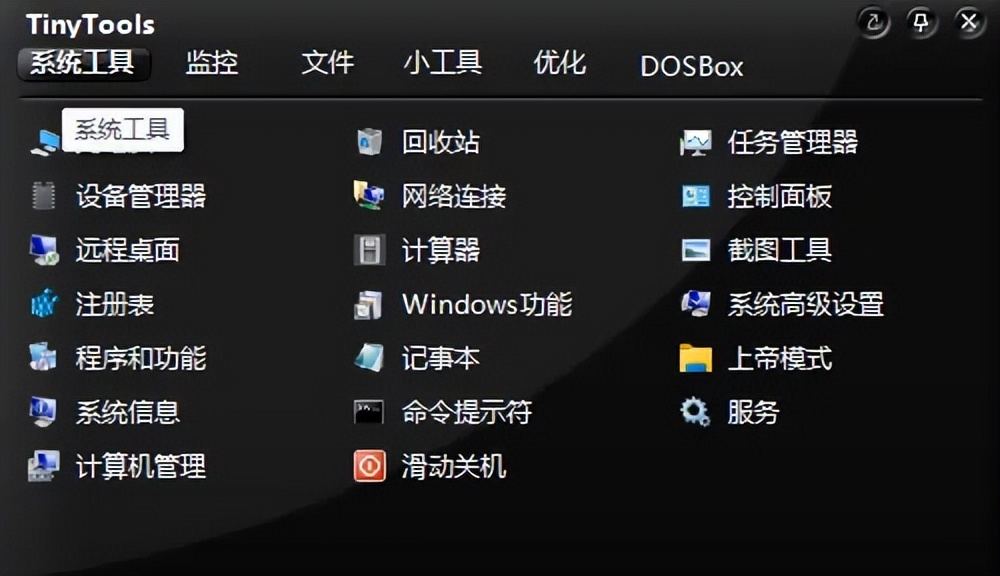The image size is (1000, 576).
Task: Switch to the DOSBox tab
Action: click(691, 66)
